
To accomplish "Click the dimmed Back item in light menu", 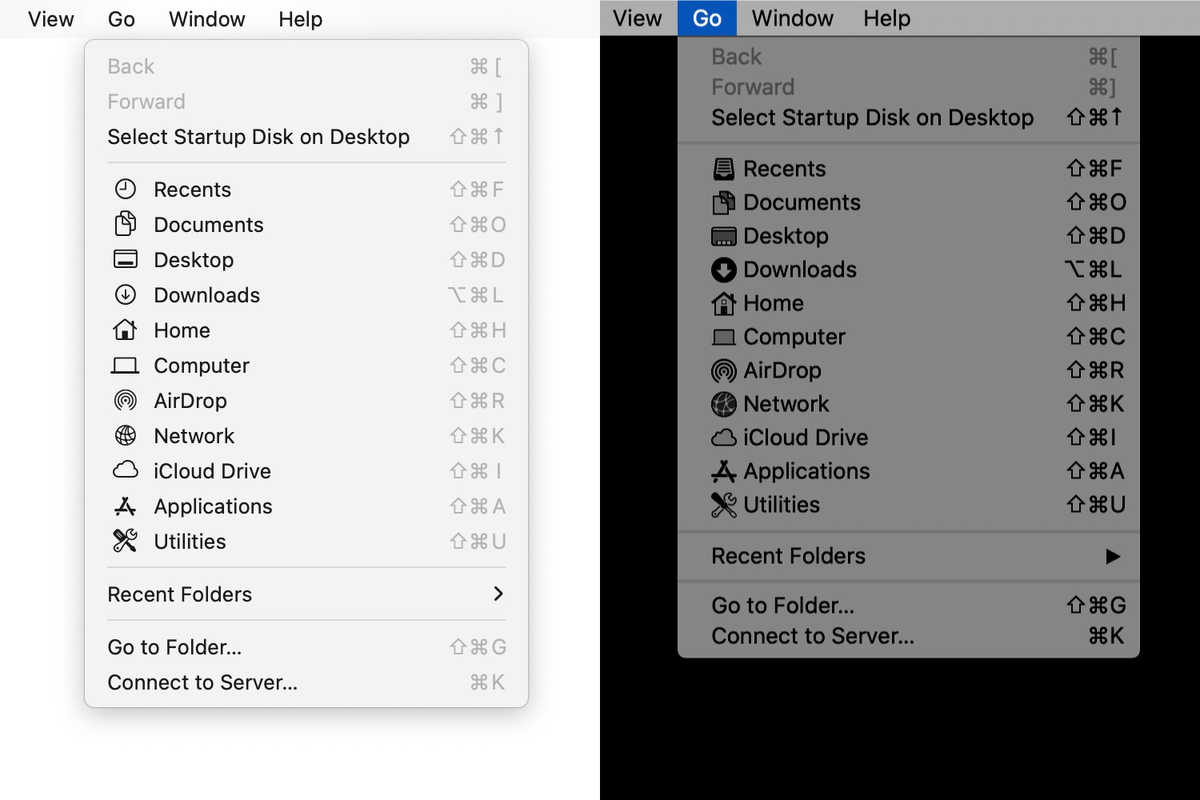I will coord(306,67).
